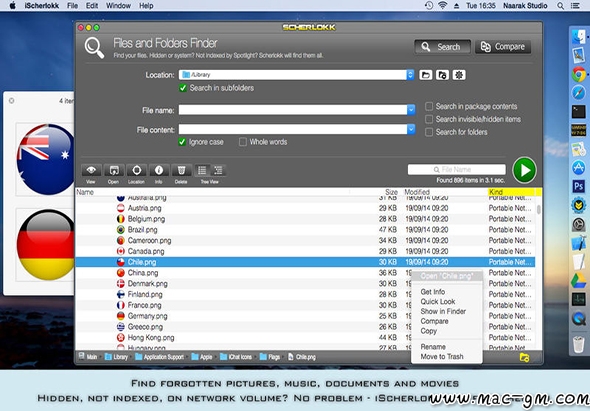
Task: Uncheck Search in subfolders
Action: point(183,88)
